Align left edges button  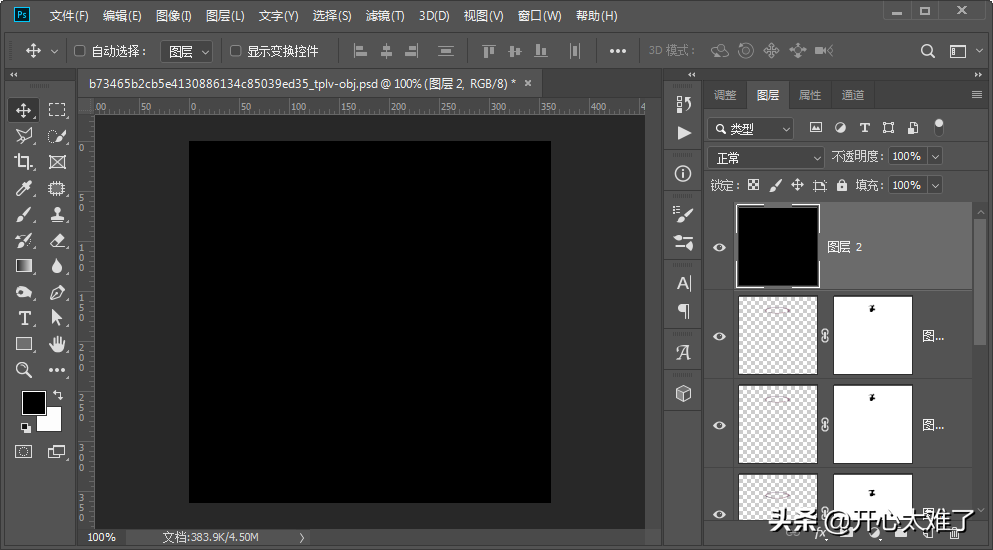(x=360, y=51)
